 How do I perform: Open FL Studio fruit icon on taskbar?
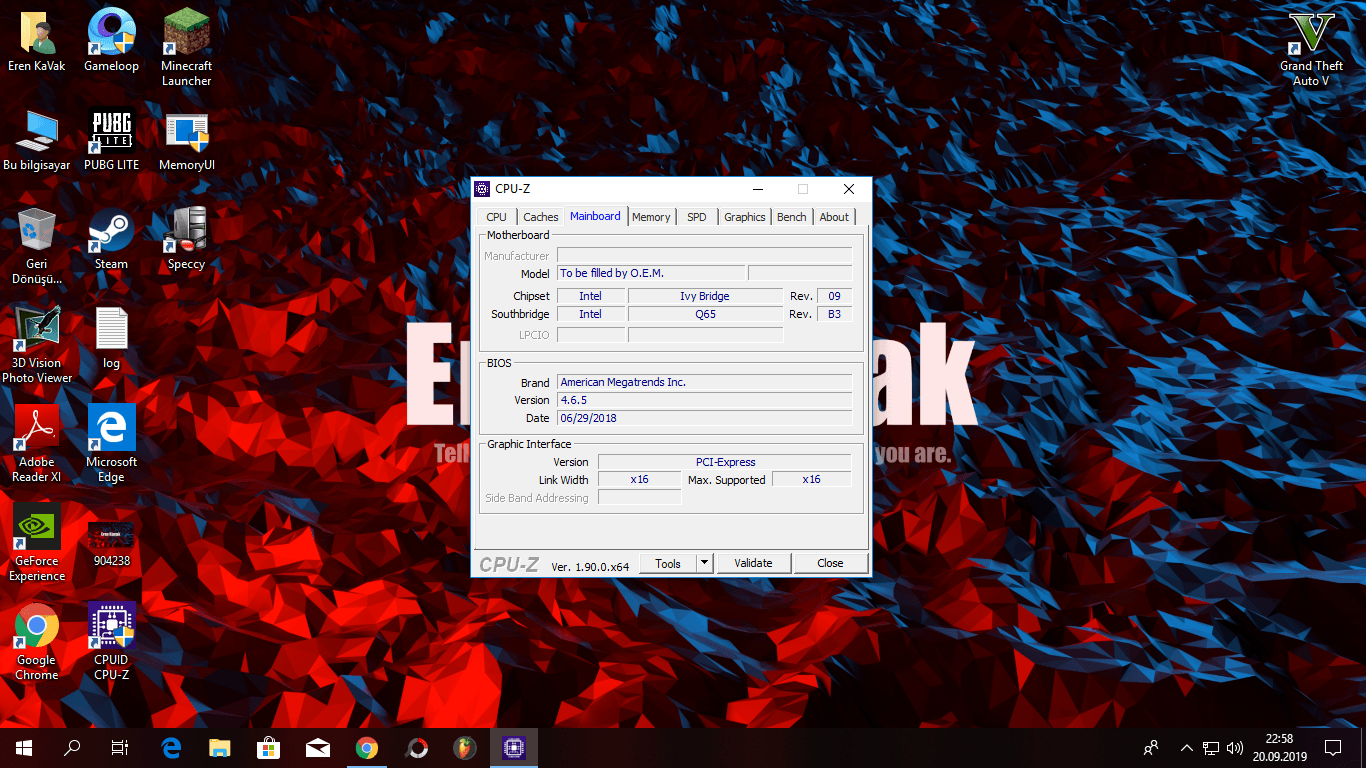point(465,747)
